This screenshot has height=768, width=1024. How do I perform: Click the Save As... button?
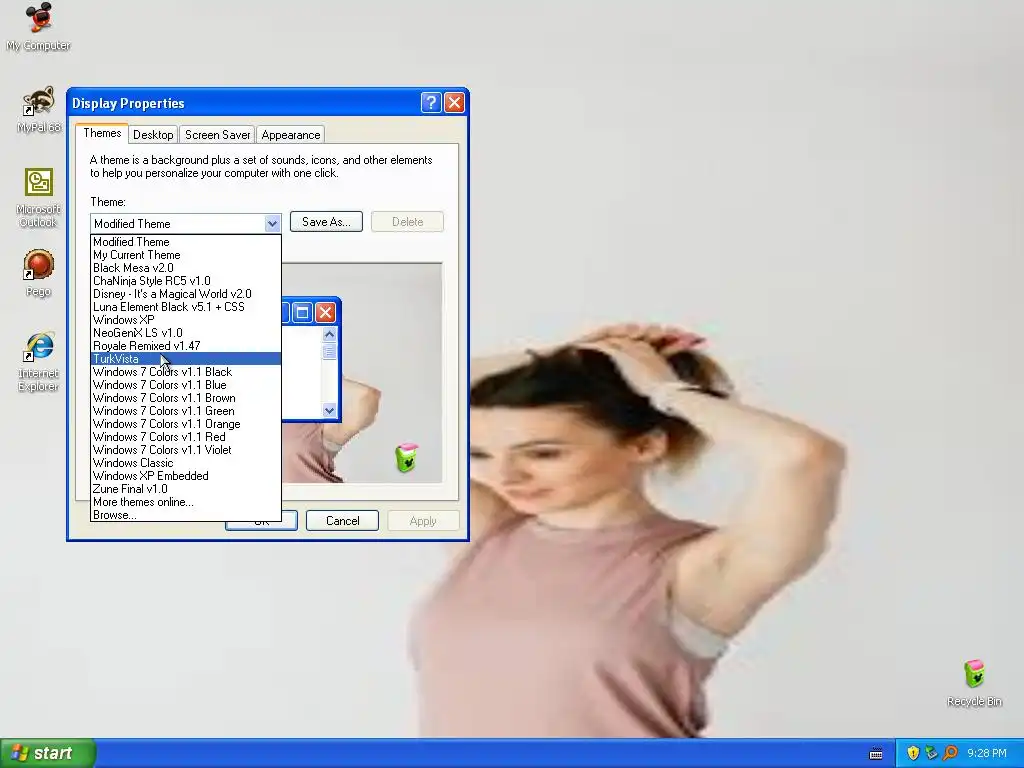326,222
